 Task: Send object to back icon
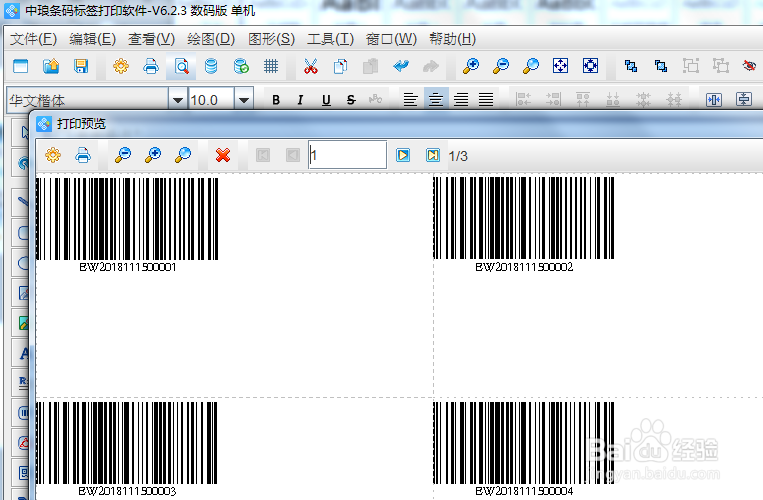661,66
